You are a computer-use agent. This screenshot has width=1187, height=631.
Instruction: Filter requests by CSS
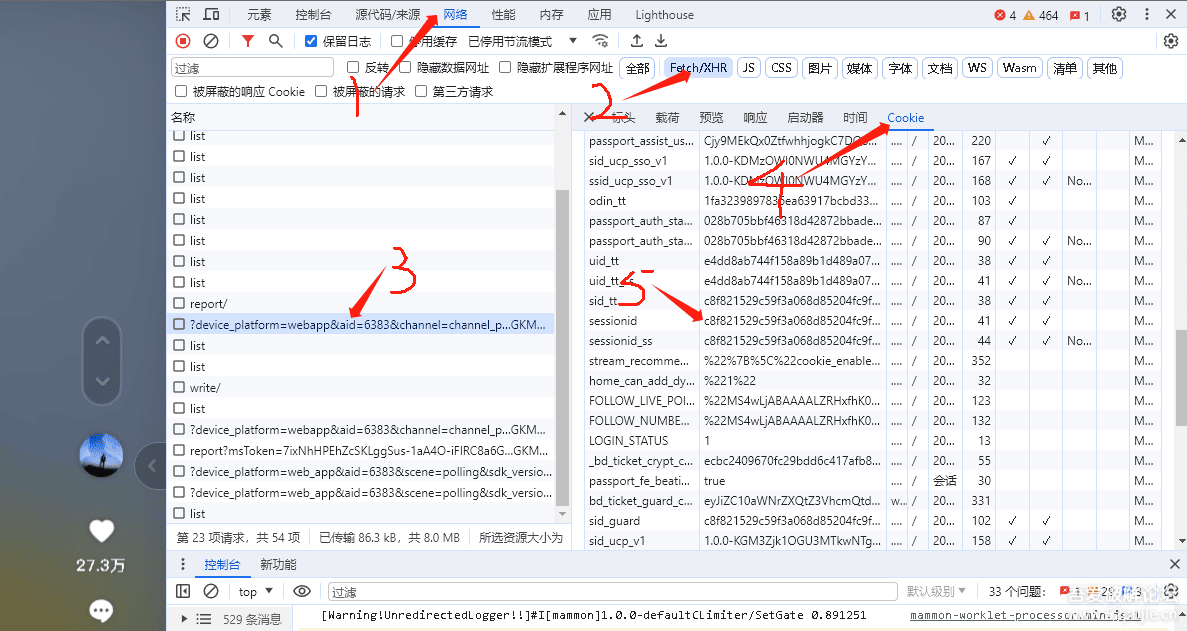(x=781, y=68)
